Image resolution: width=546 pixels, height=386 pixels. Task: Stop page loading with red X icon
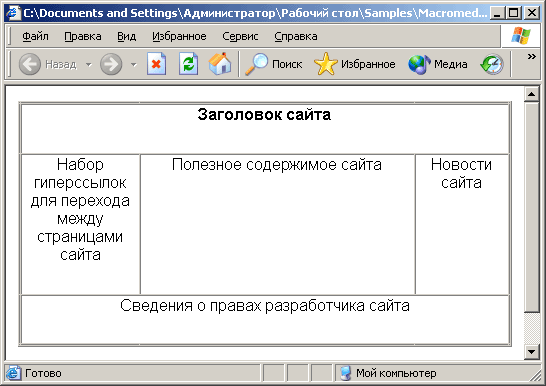pos(156,64)
